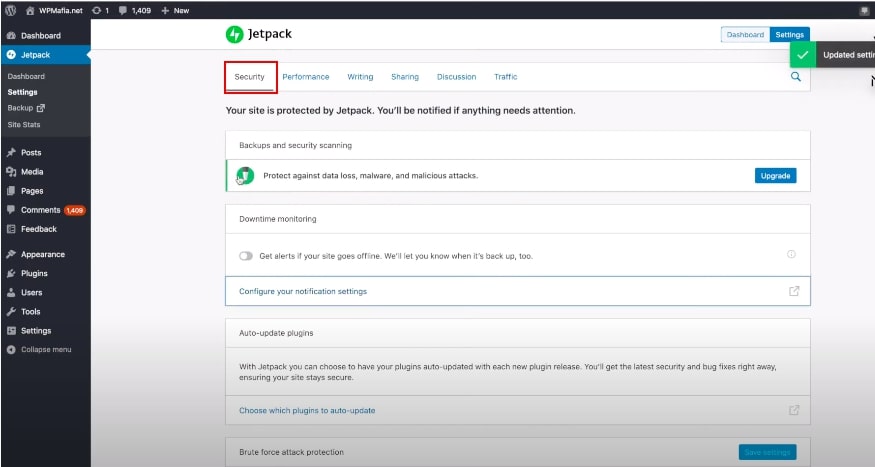Switch to the Performance tab

click(306, 77)
